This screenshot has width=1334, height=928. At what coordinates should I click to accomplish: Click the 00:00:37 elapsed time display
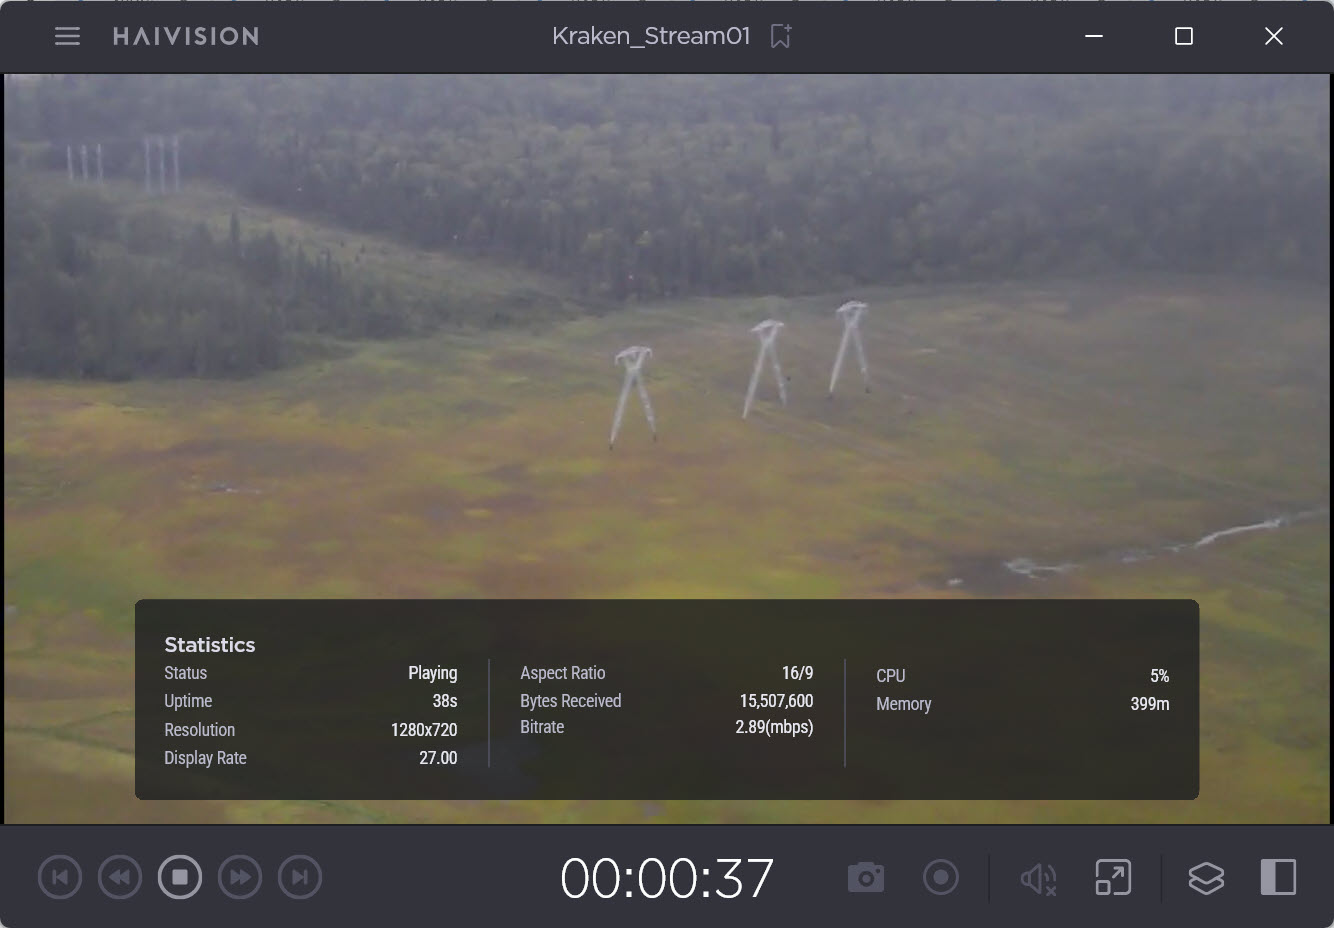click(667, 879)
